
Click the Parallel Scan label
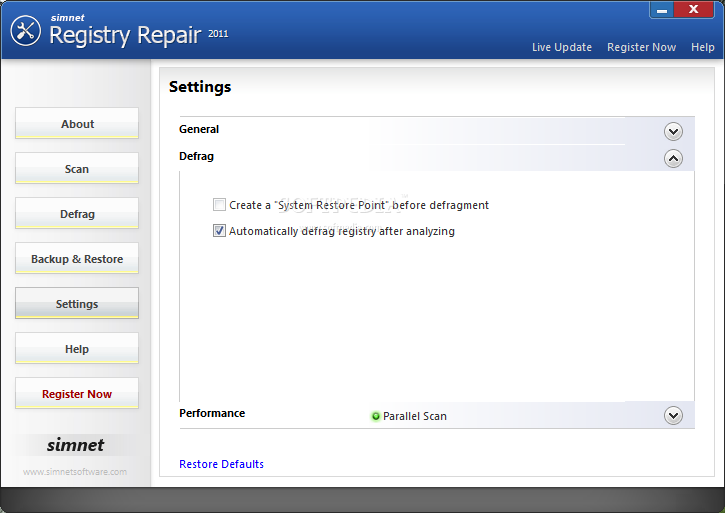pos(415,416)
